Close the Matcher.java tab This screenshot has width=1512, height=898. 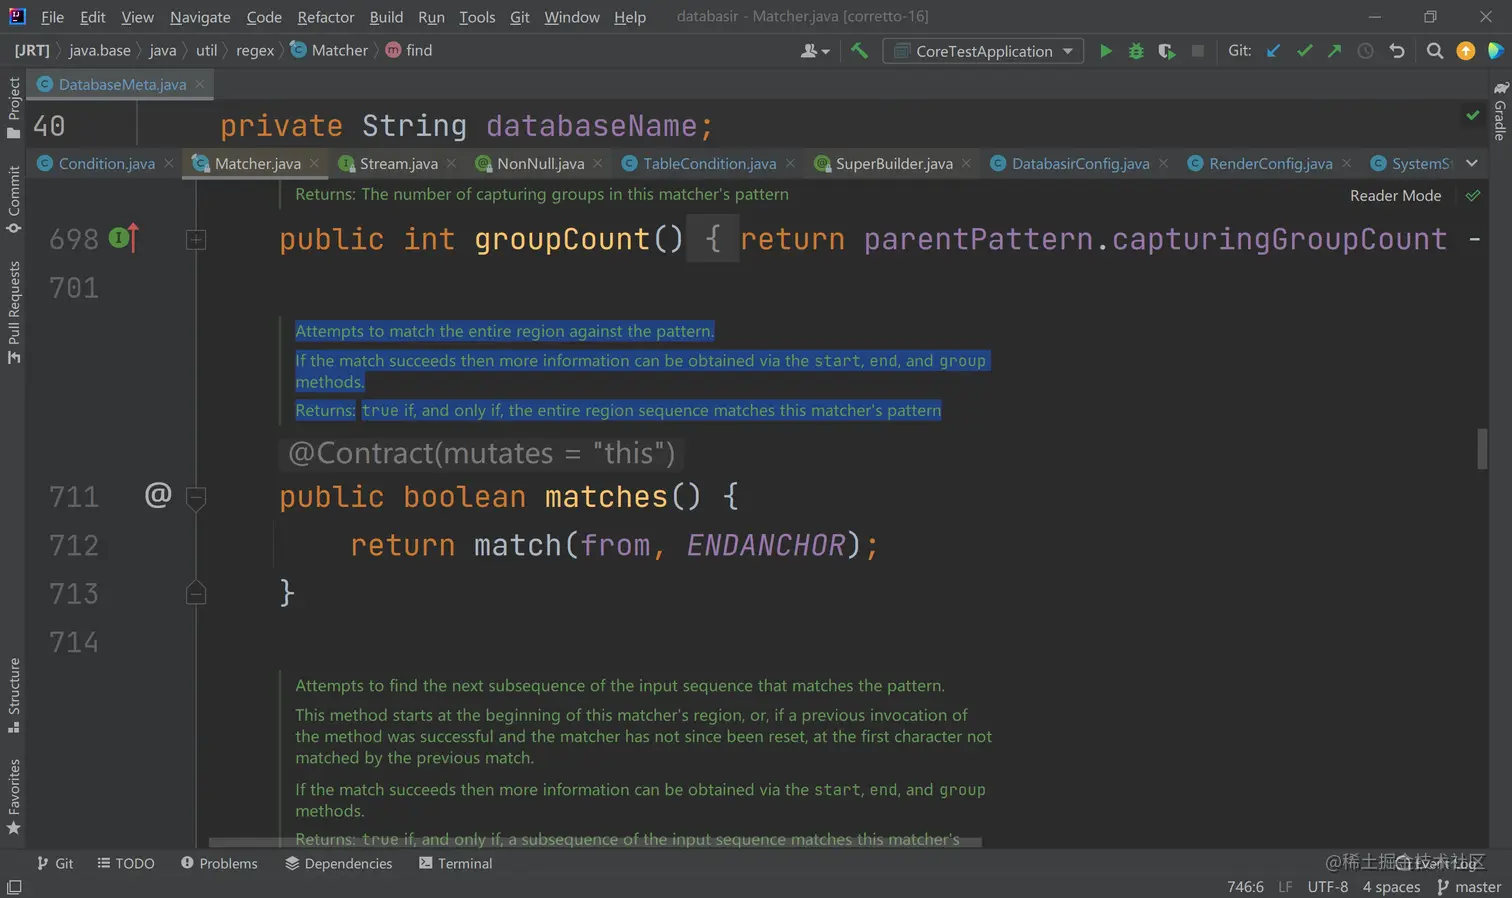coord(314,163)
